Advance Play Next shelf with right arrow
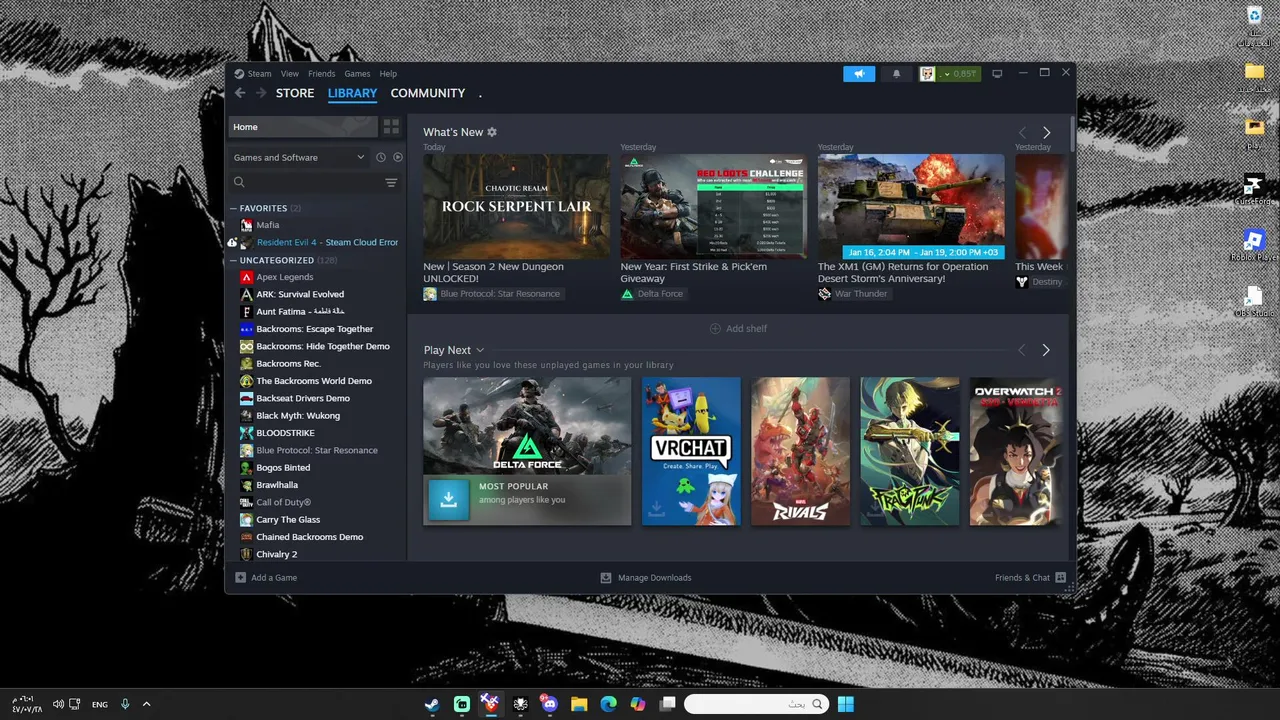The image size is (1280, 720). (1046, 350)
